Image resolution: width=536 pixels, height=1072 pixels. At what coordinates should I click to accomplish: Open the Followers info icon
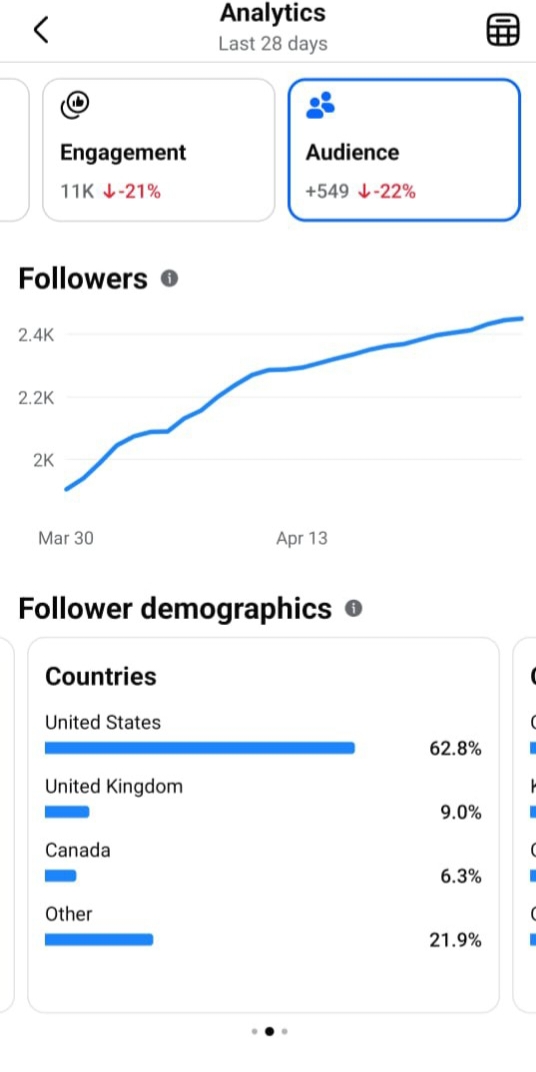tap(170, 279)
